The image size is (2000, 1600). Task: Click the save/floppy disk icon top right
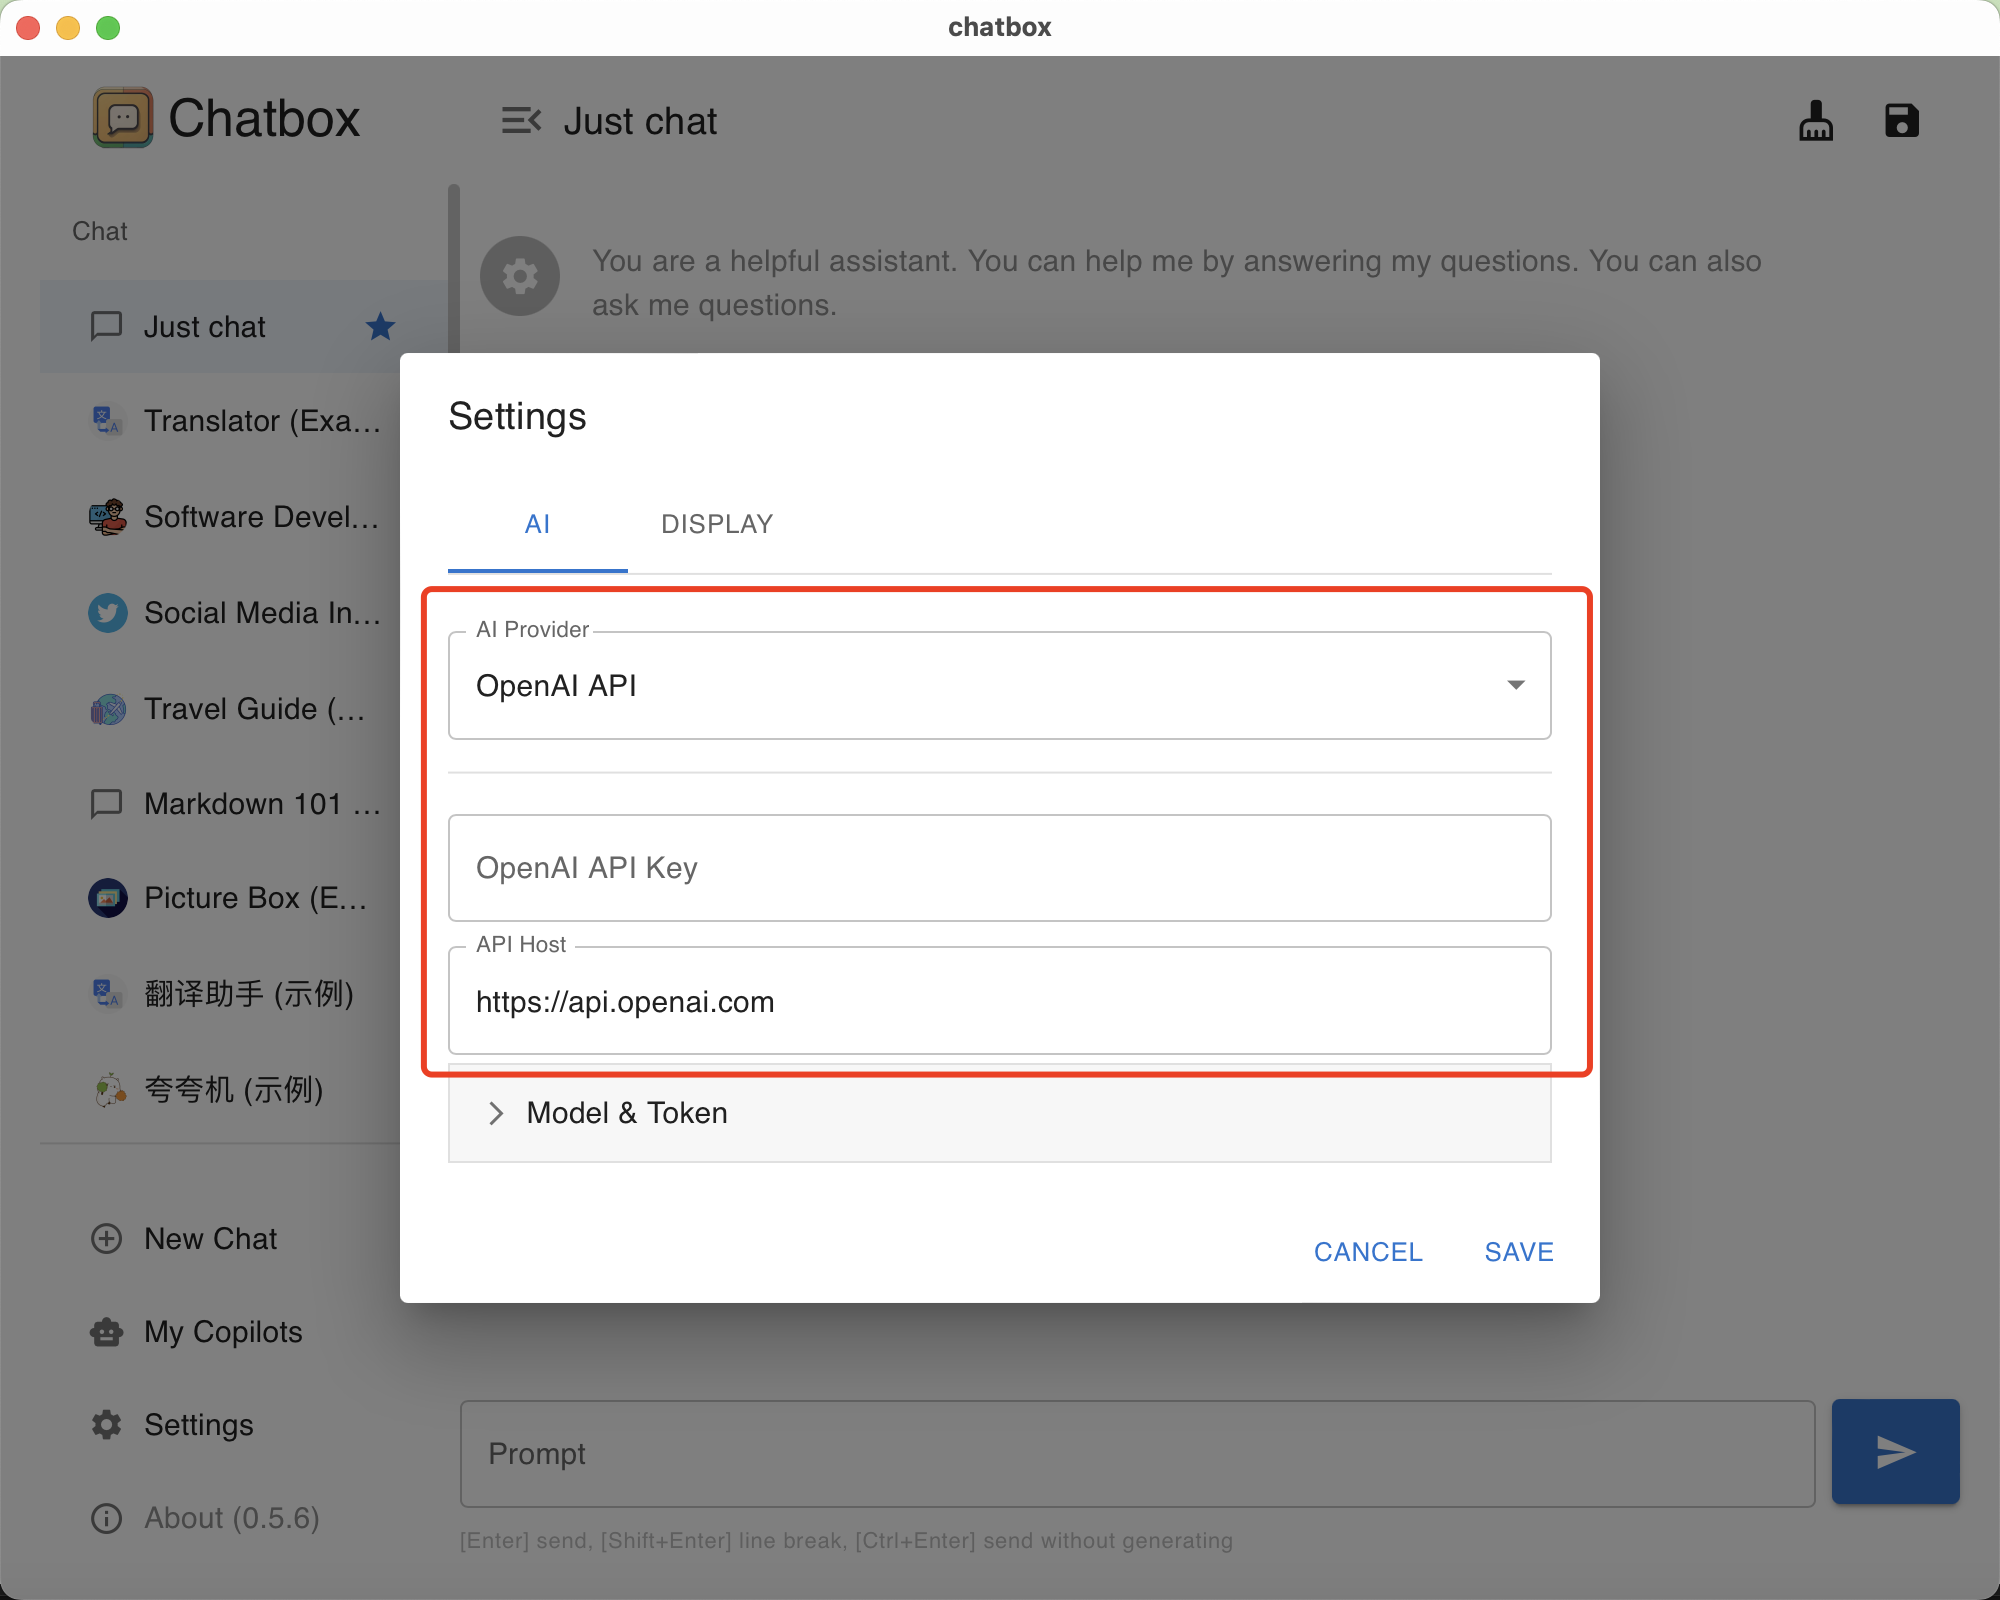pos(1902,119)
